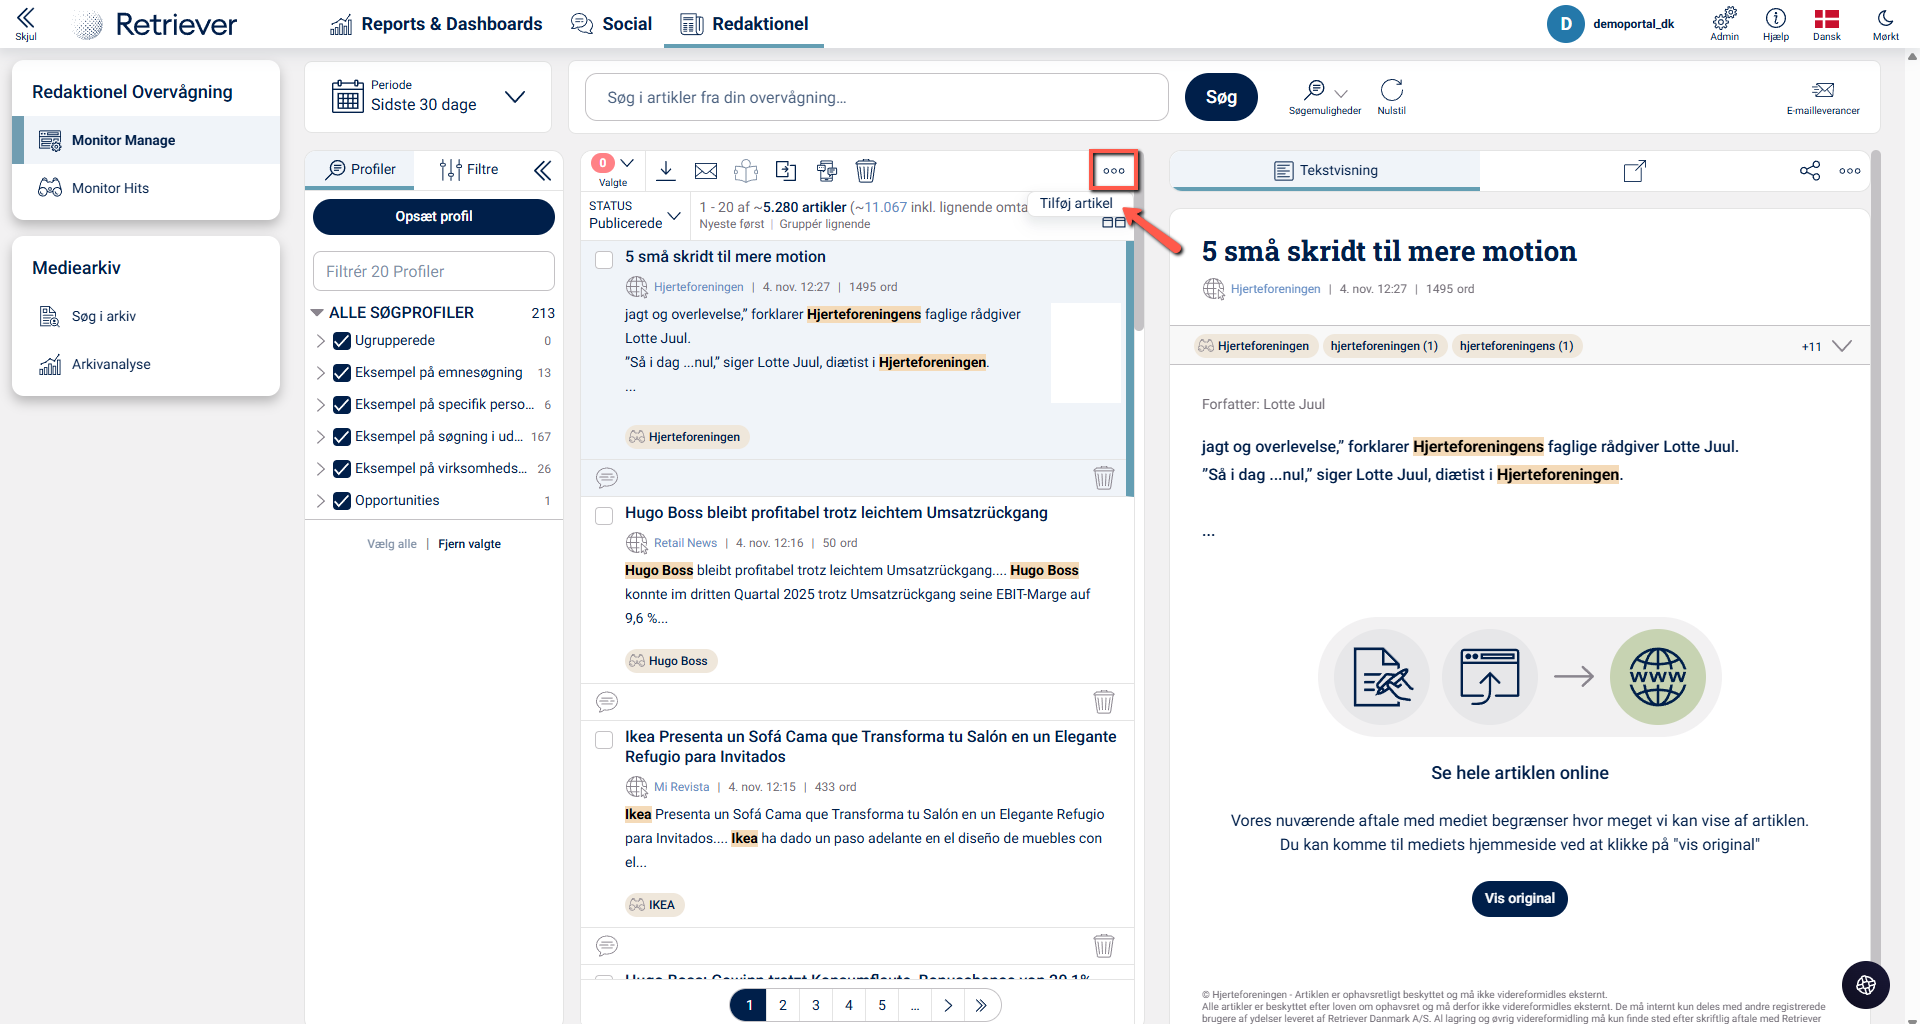Expand the Ugrupperede tree node
Image resolution: width=1920 pixels, height=1024 pixels.
321,341
